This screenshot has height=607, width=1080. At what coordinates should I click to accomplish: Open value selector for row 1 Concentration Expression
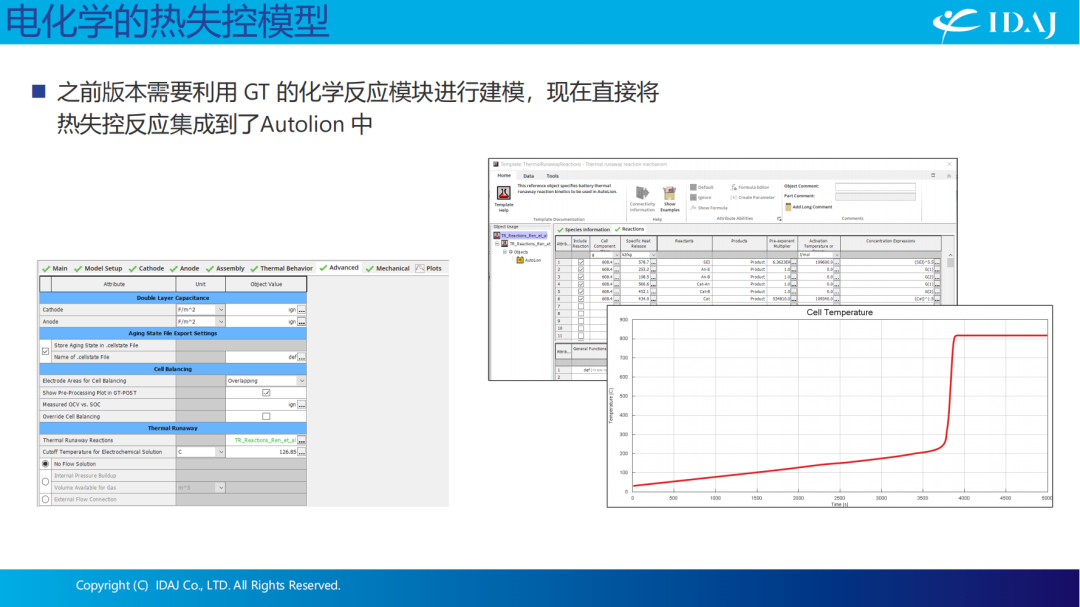click(937, 263)
